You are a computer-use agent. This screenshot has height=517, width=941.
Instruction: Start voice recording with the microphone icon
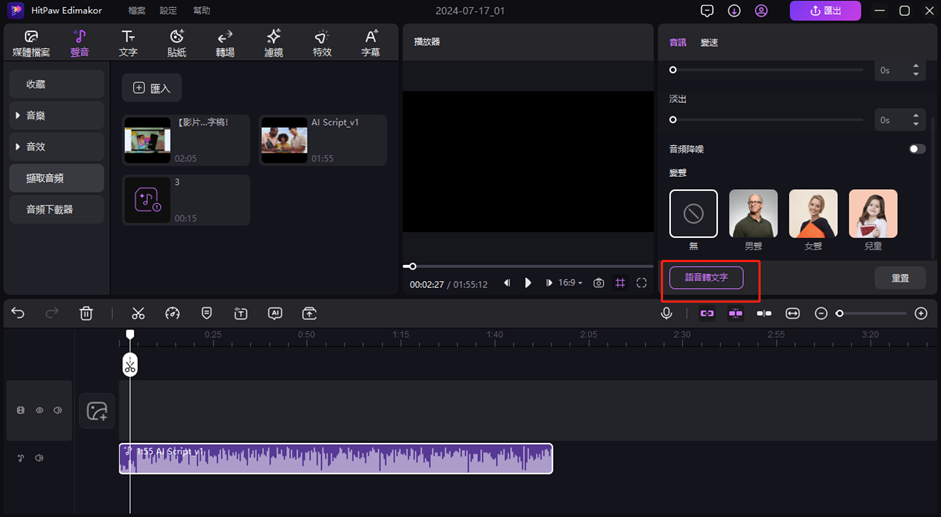pos(666,313)
